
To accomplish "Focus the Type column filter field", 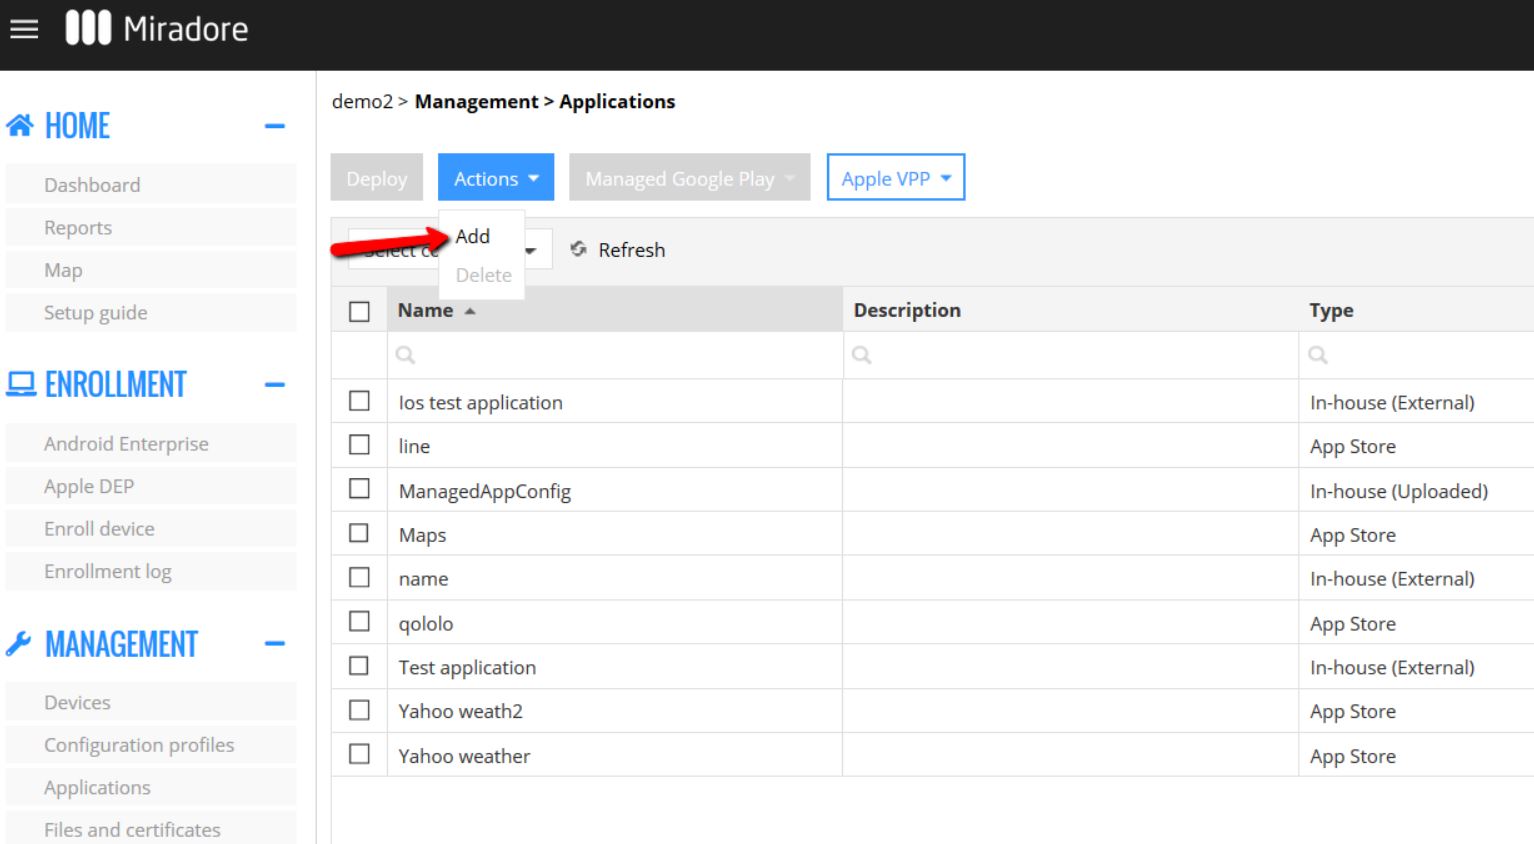I will point(1417,355).
